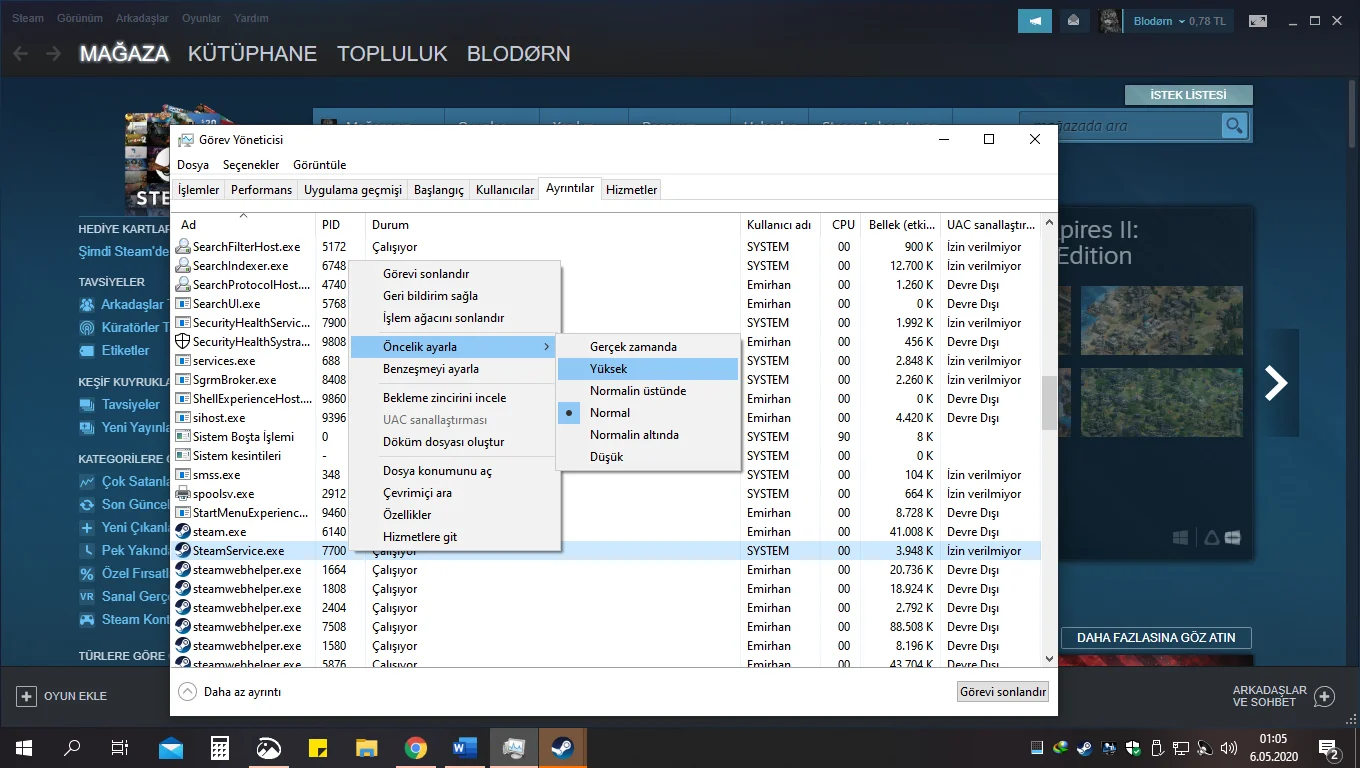Click the plus icon for Oyun Ekle

tap(26, 696)
